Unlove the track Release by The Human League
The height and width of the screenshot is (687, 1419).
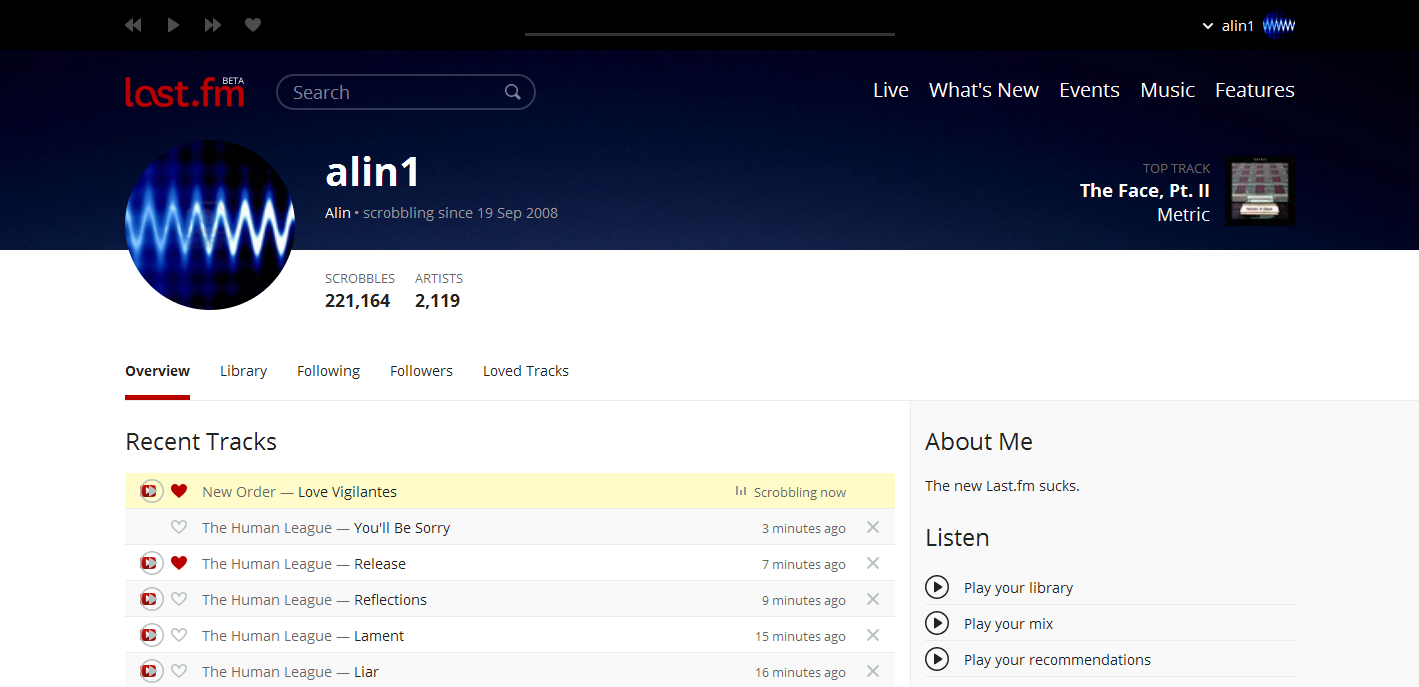point(179,563)
